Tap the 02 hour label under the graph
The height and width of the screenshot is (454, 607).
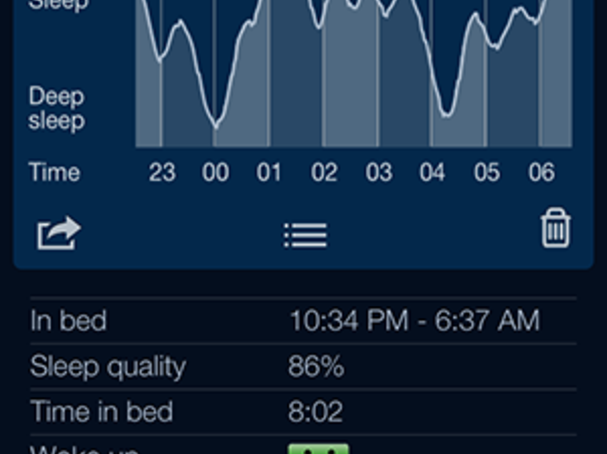pyautogui.click(x=324, y=173)
